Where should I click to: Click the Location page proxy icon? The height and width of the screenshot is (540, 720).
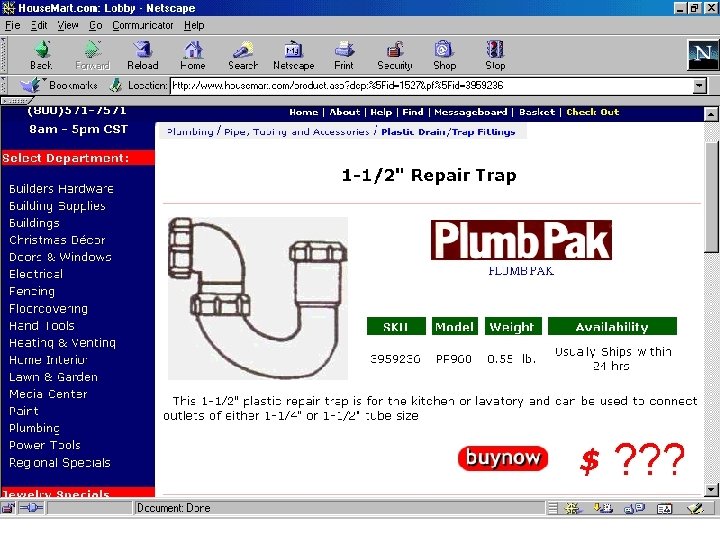pos(115,85)
